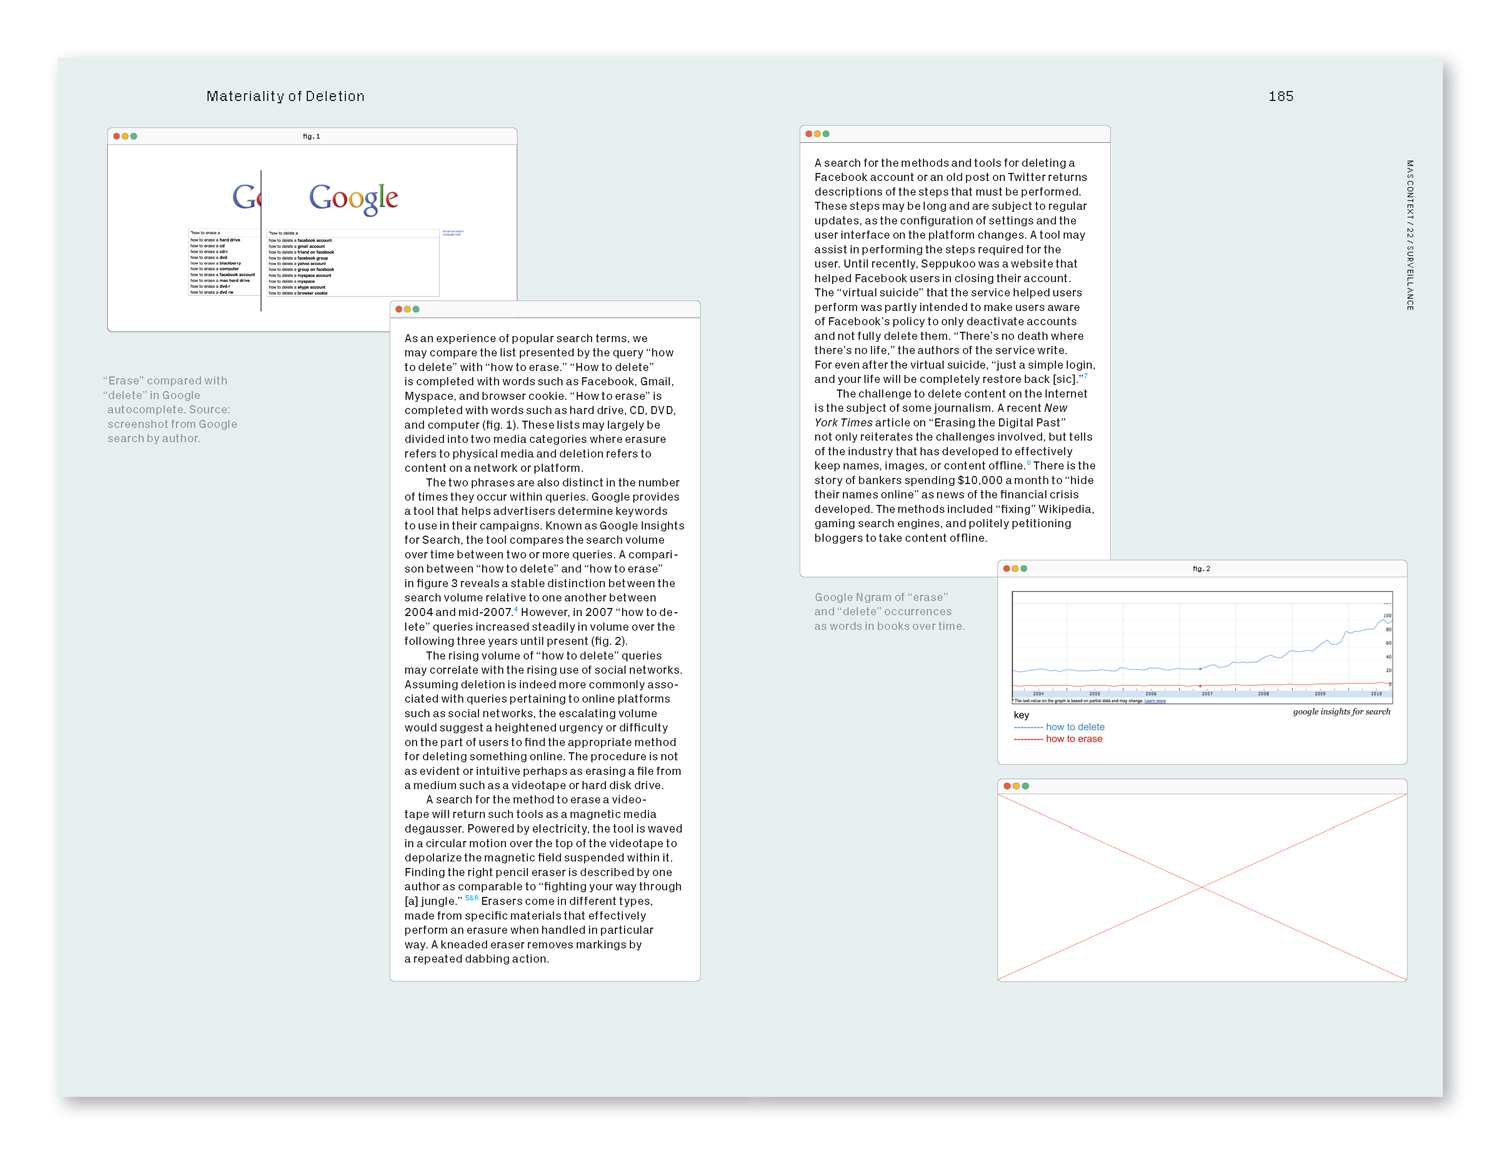Click the Advanced search link beside the search box

[x=453, y=231]
